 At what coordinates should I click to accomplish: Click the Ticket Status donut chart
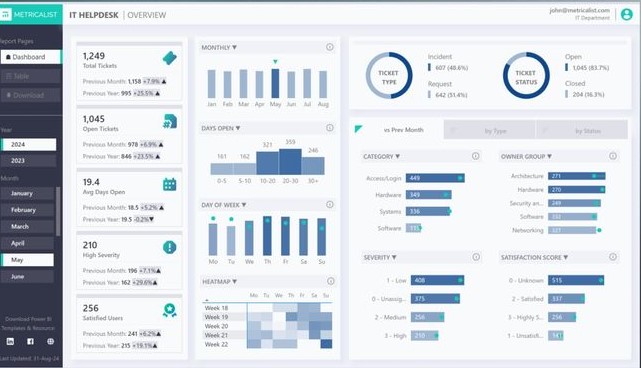(526, 76)
